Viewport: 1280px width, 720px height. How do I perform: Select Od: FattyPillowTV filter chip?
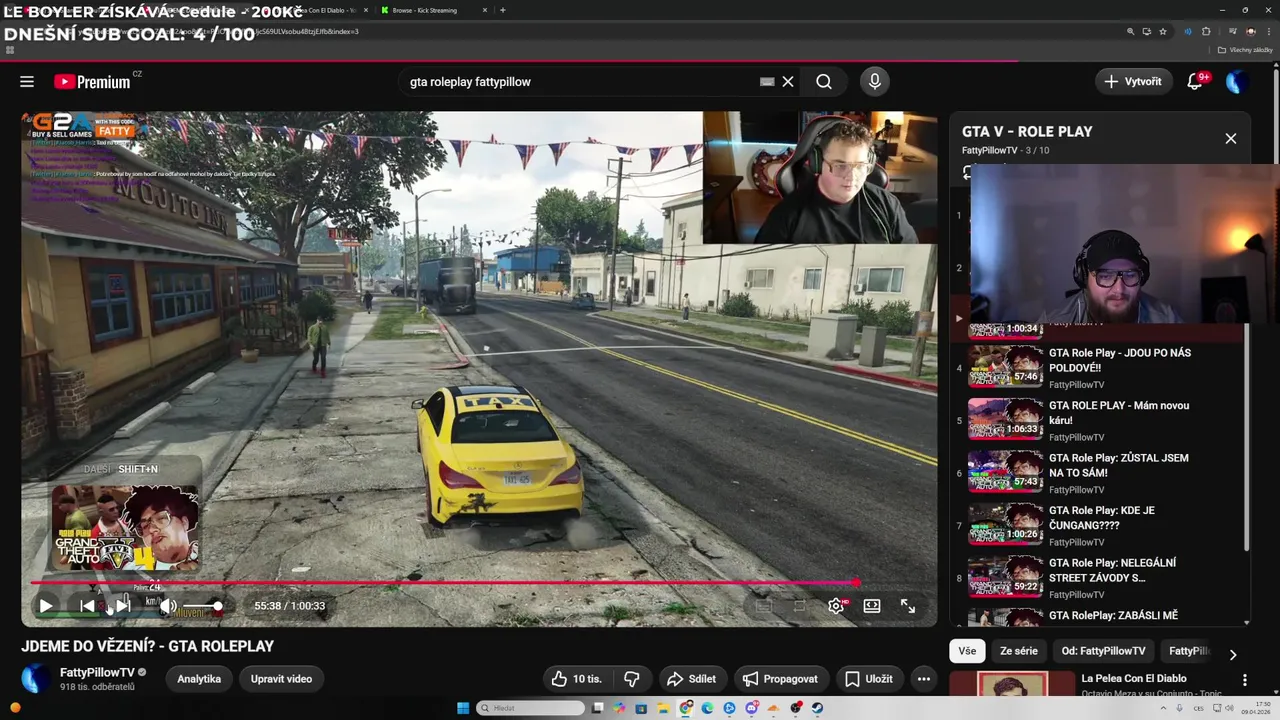tap(1104, 651)
